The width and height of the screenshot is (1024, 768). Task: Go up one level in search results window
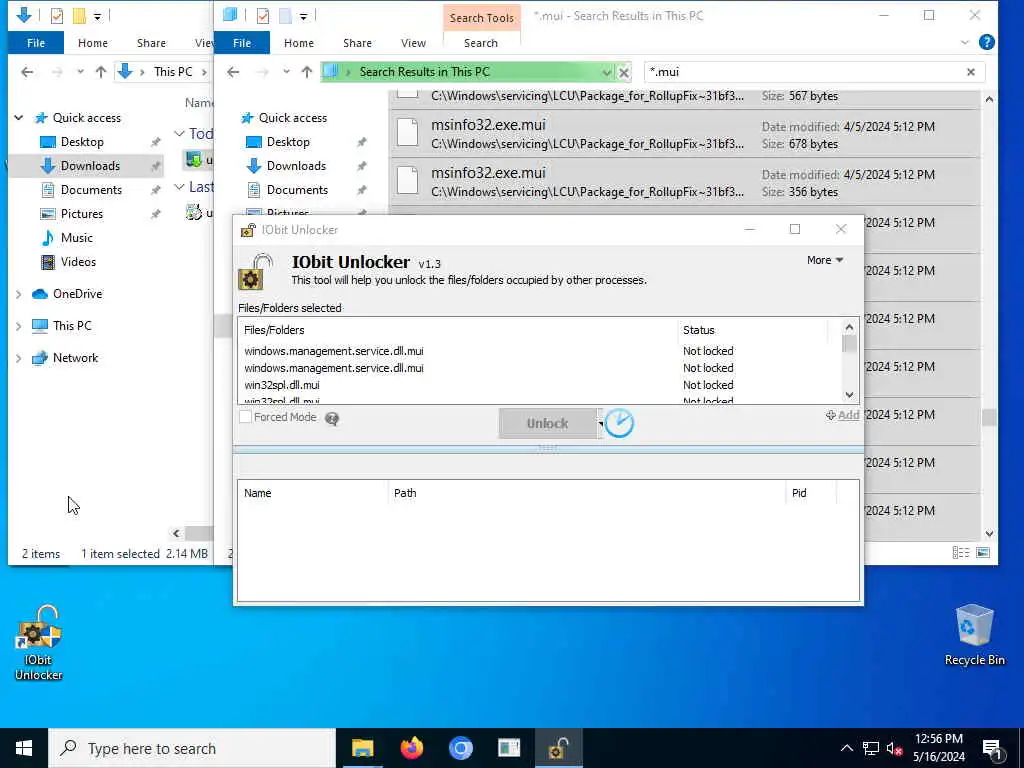coord(306,72)
